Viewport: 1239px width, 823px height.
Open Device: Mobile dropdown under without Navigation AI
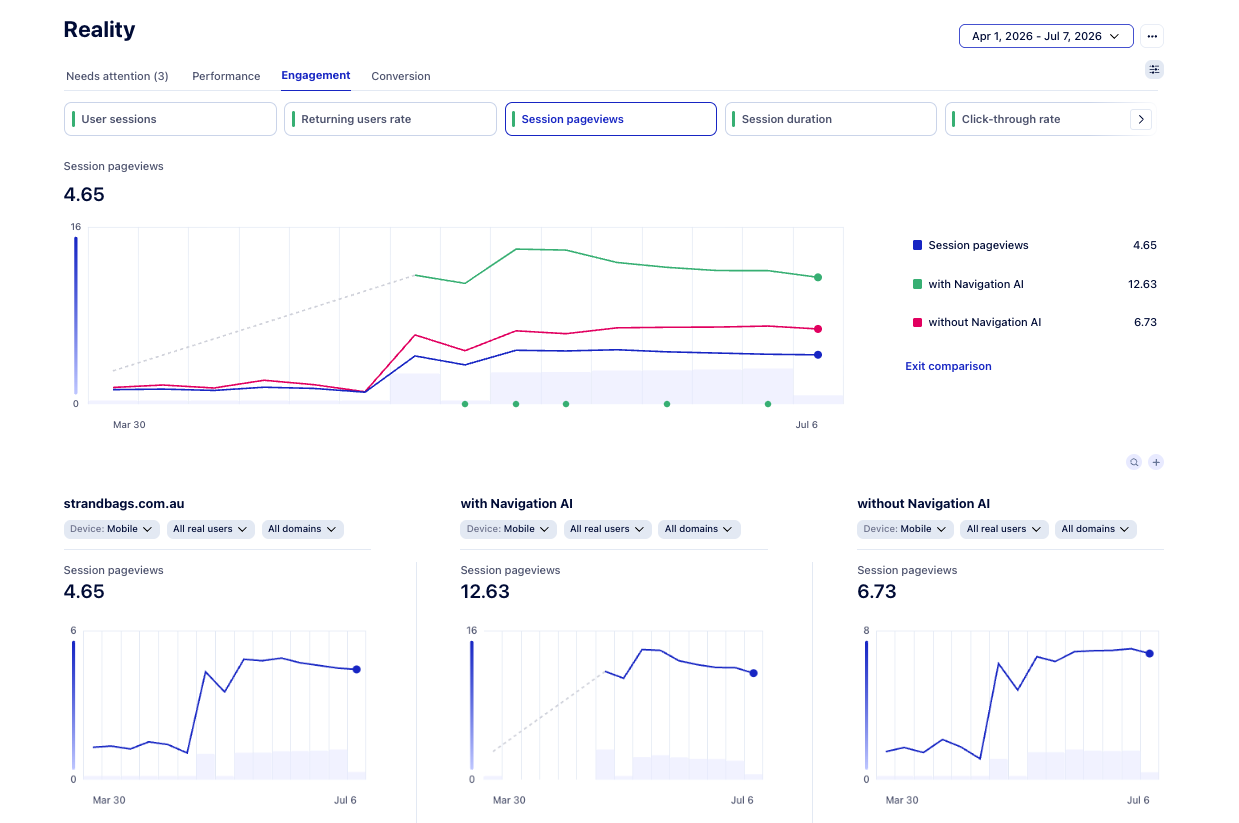(x=906, y=529)
